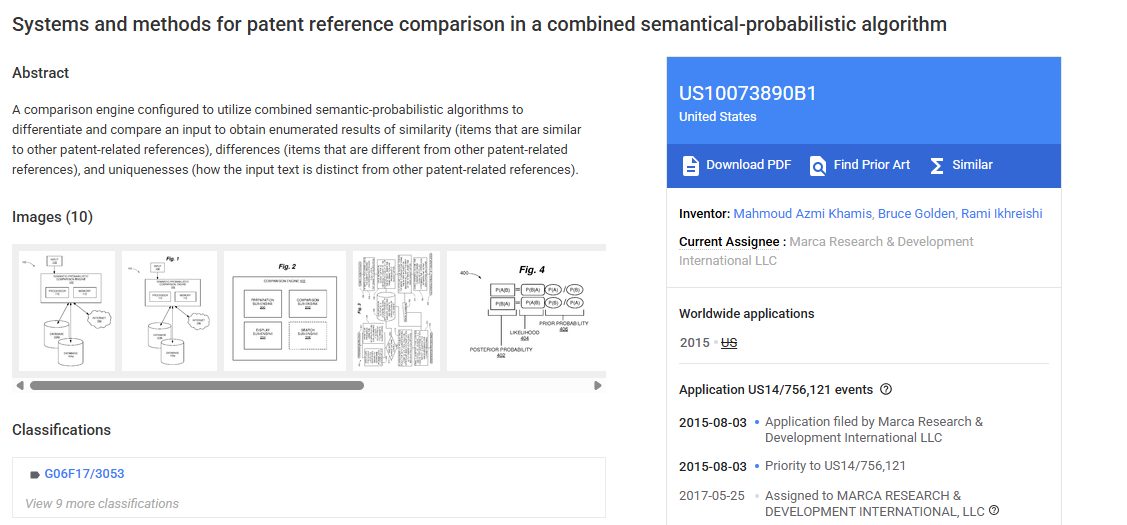Screen dimensions: 1127x525
Task: Click the Similar sigma icon
Action: (x=937, y=166)
